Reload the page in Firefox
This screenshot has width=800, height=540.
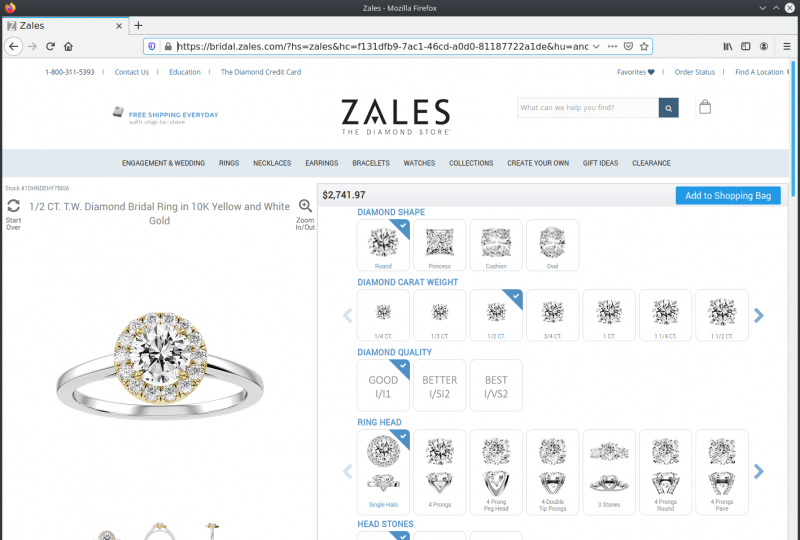click(50, 46)
